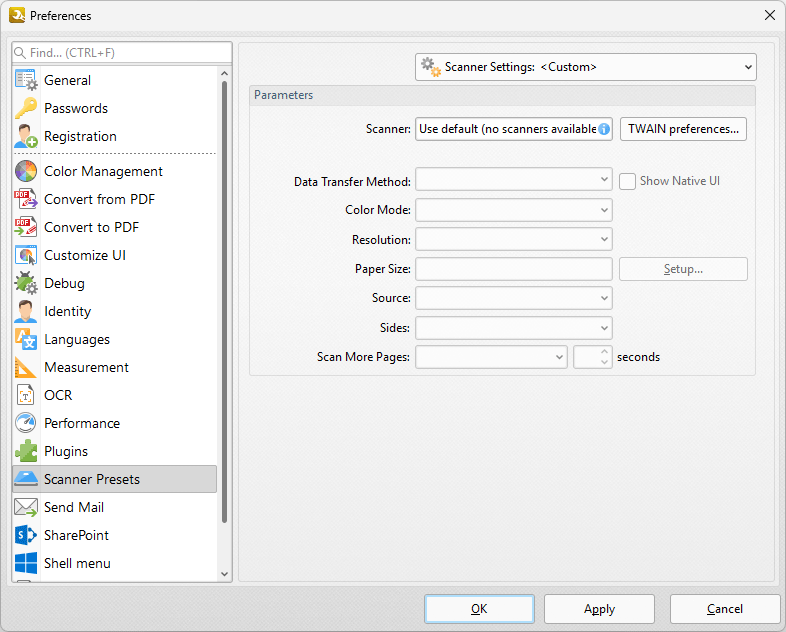Open the Sides dropdown

point(513,328)
